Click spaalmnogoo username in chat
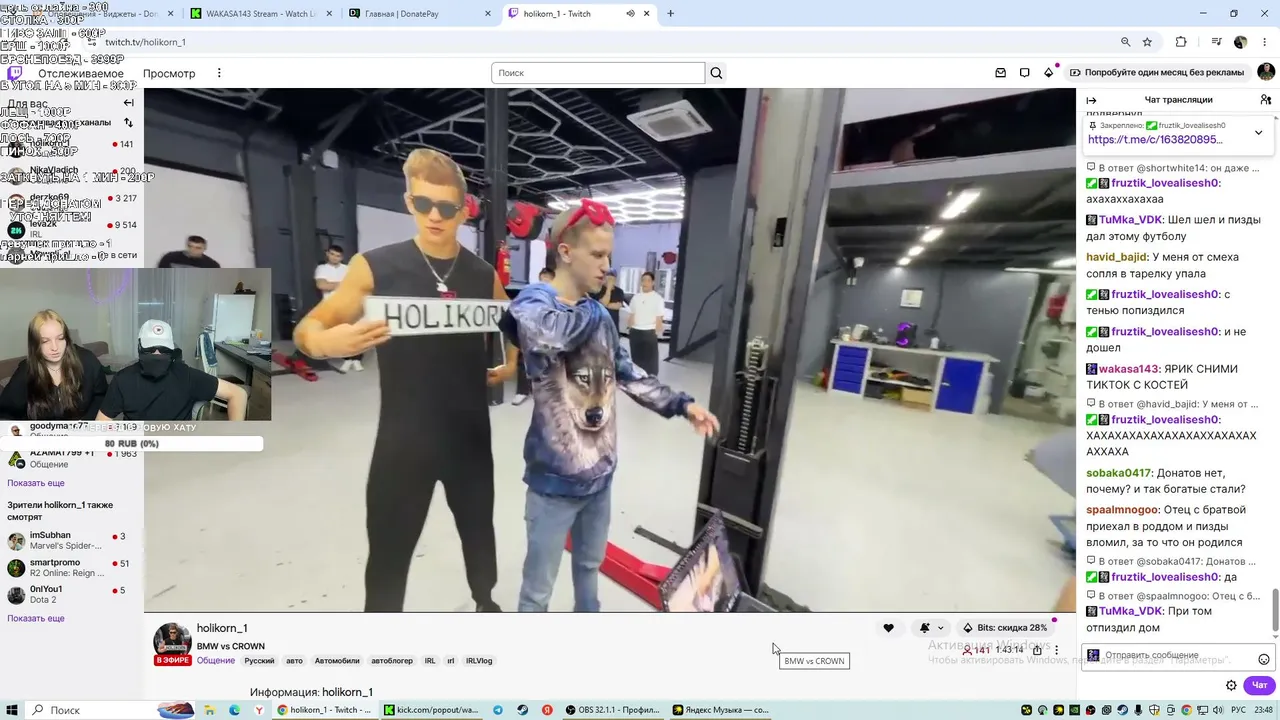Image resolution: width=1280 pixels, height=720 pixels. pos(1122,510)
